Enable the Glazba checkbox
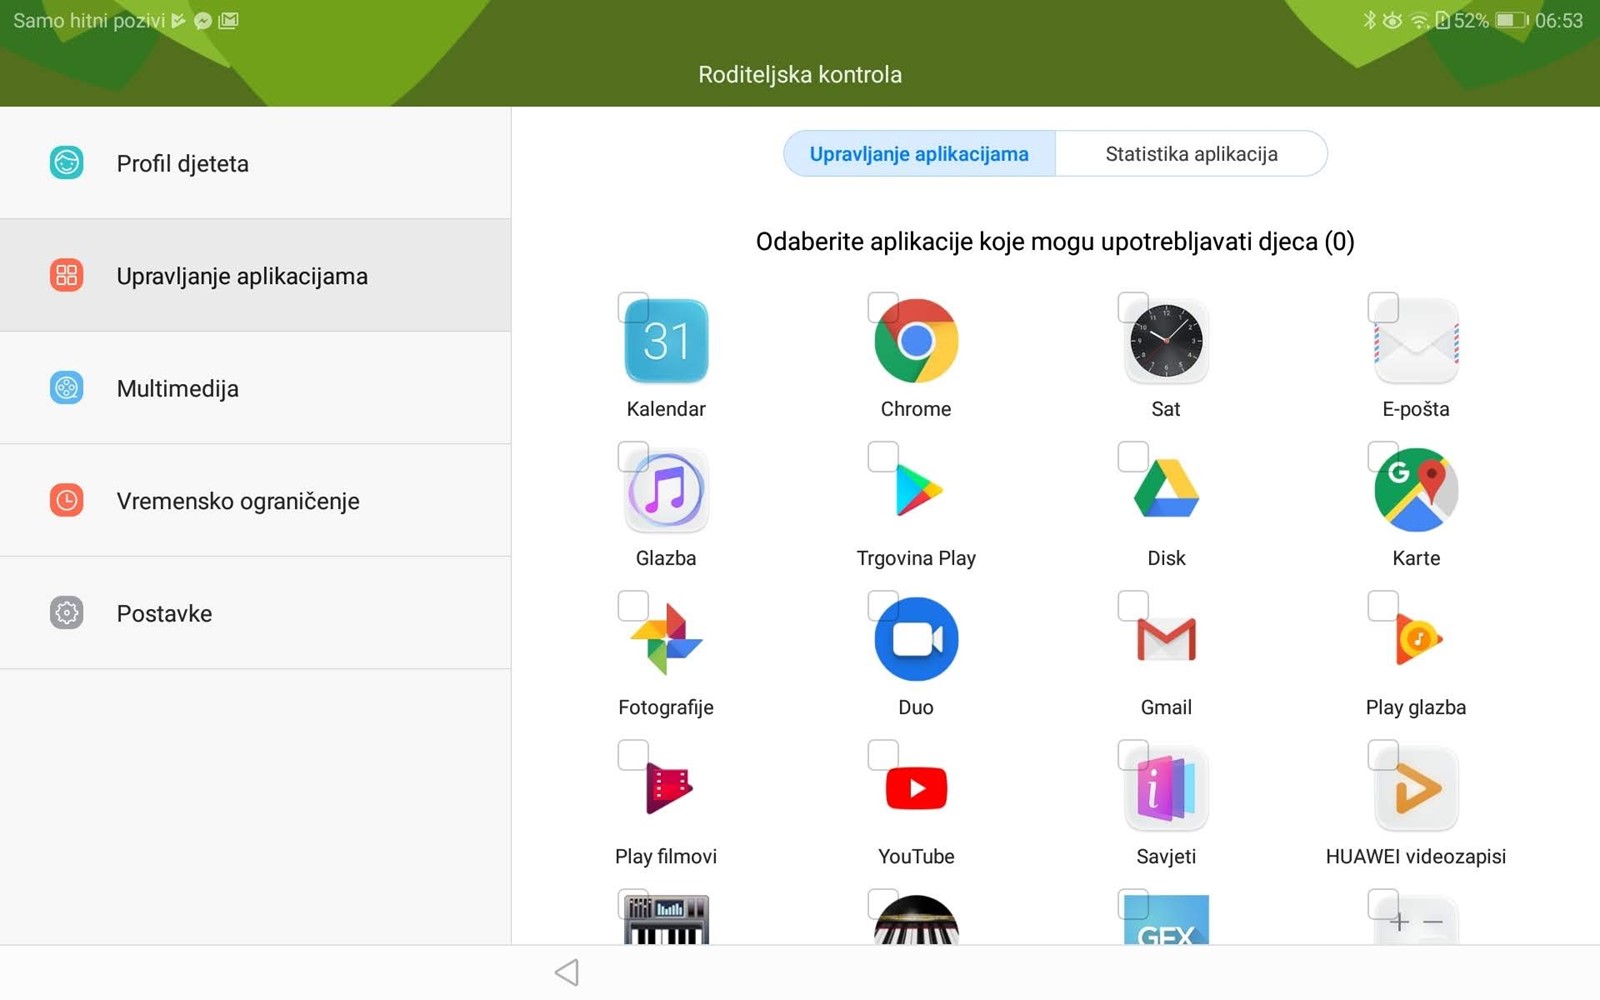The width and height of the screenshot is (1600, 1000). (633, 456)
